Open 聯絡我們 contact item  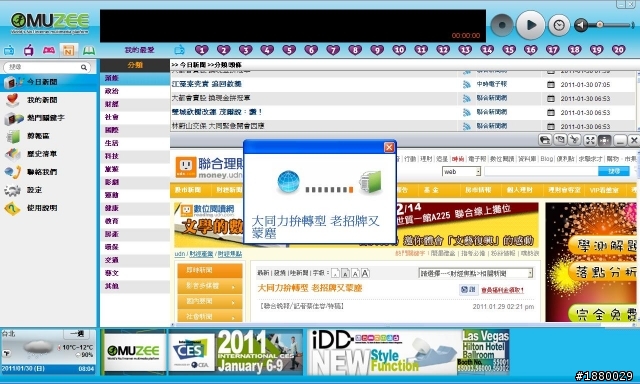(48, 172)
